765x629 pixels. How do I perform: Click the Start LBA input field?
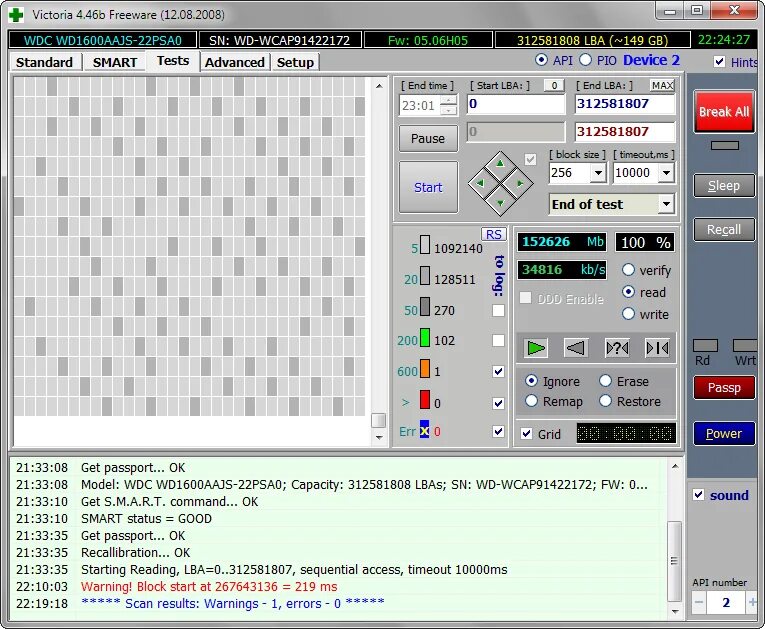(x=516, y=104)
